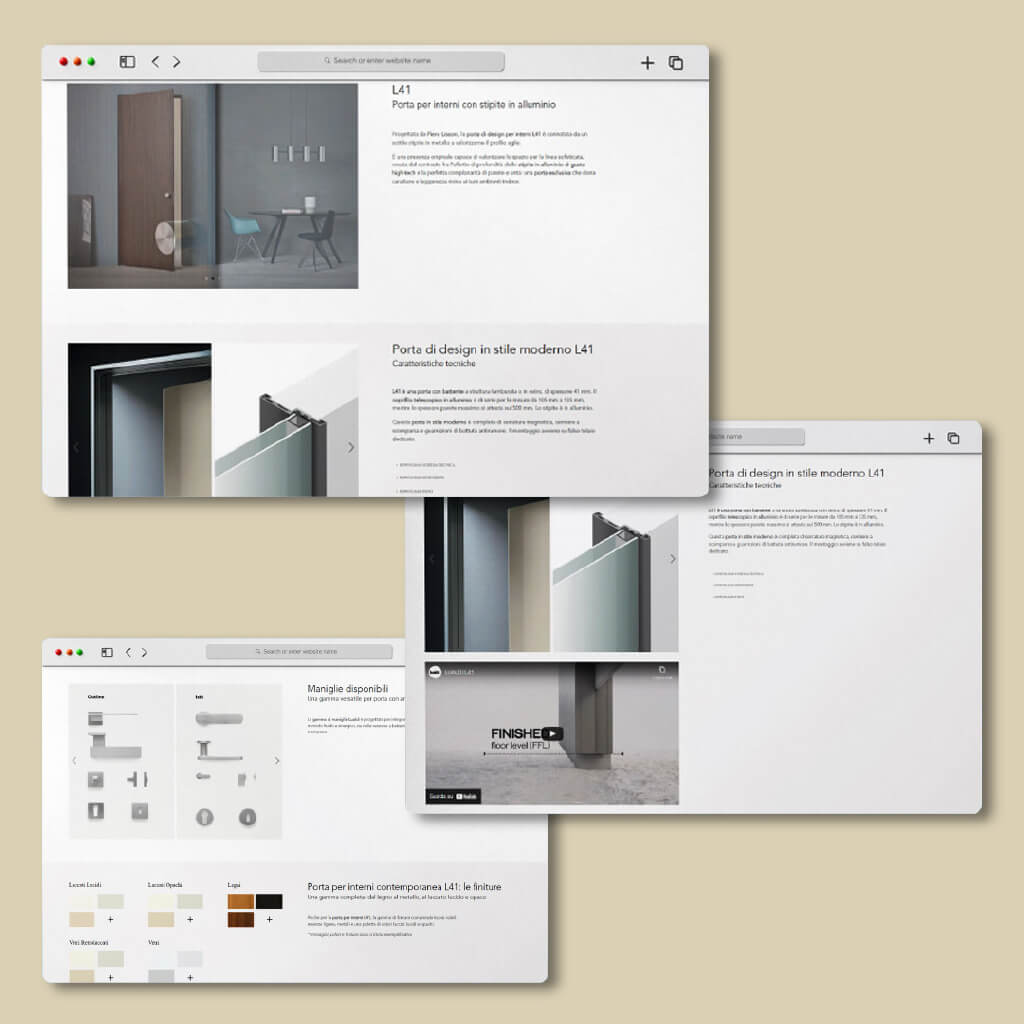Show next handle set in Maniglie carousel

click(277, 761)
